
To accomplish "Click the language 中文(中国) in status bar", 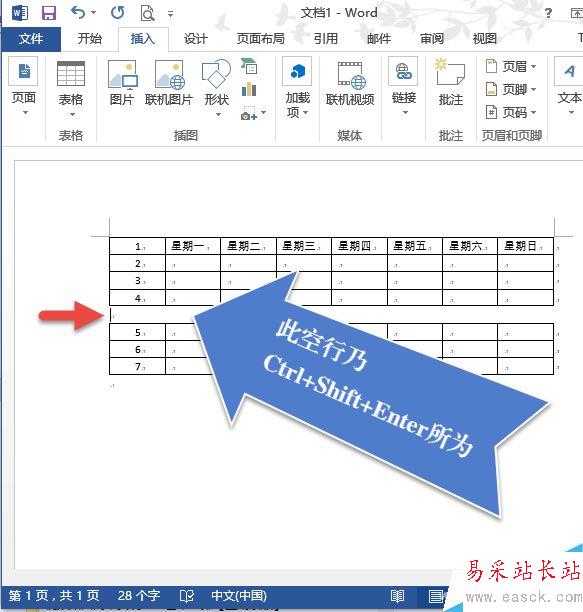I will click(239, 596).
